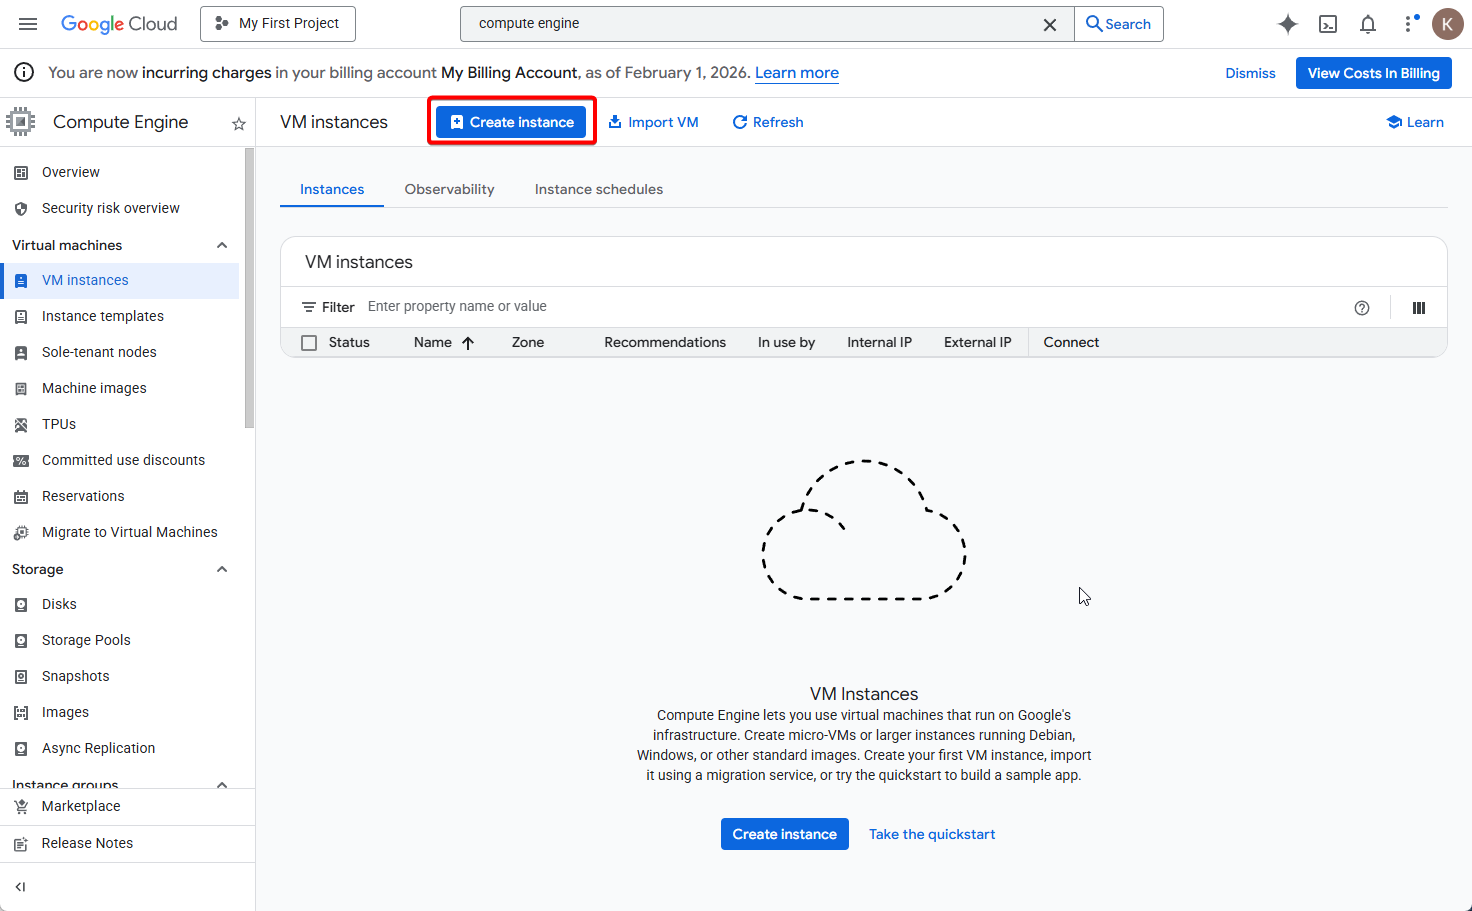Clear the search box with the X icon

(x=1050, y=25)
